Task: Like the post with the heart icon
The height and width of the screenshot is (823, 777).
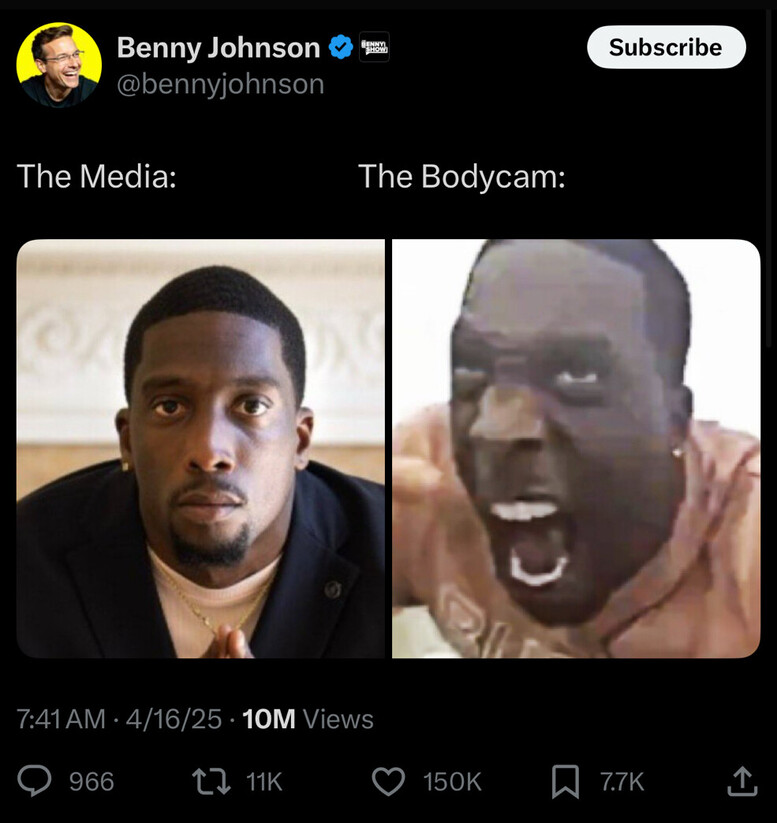Action: click(388, 782)
